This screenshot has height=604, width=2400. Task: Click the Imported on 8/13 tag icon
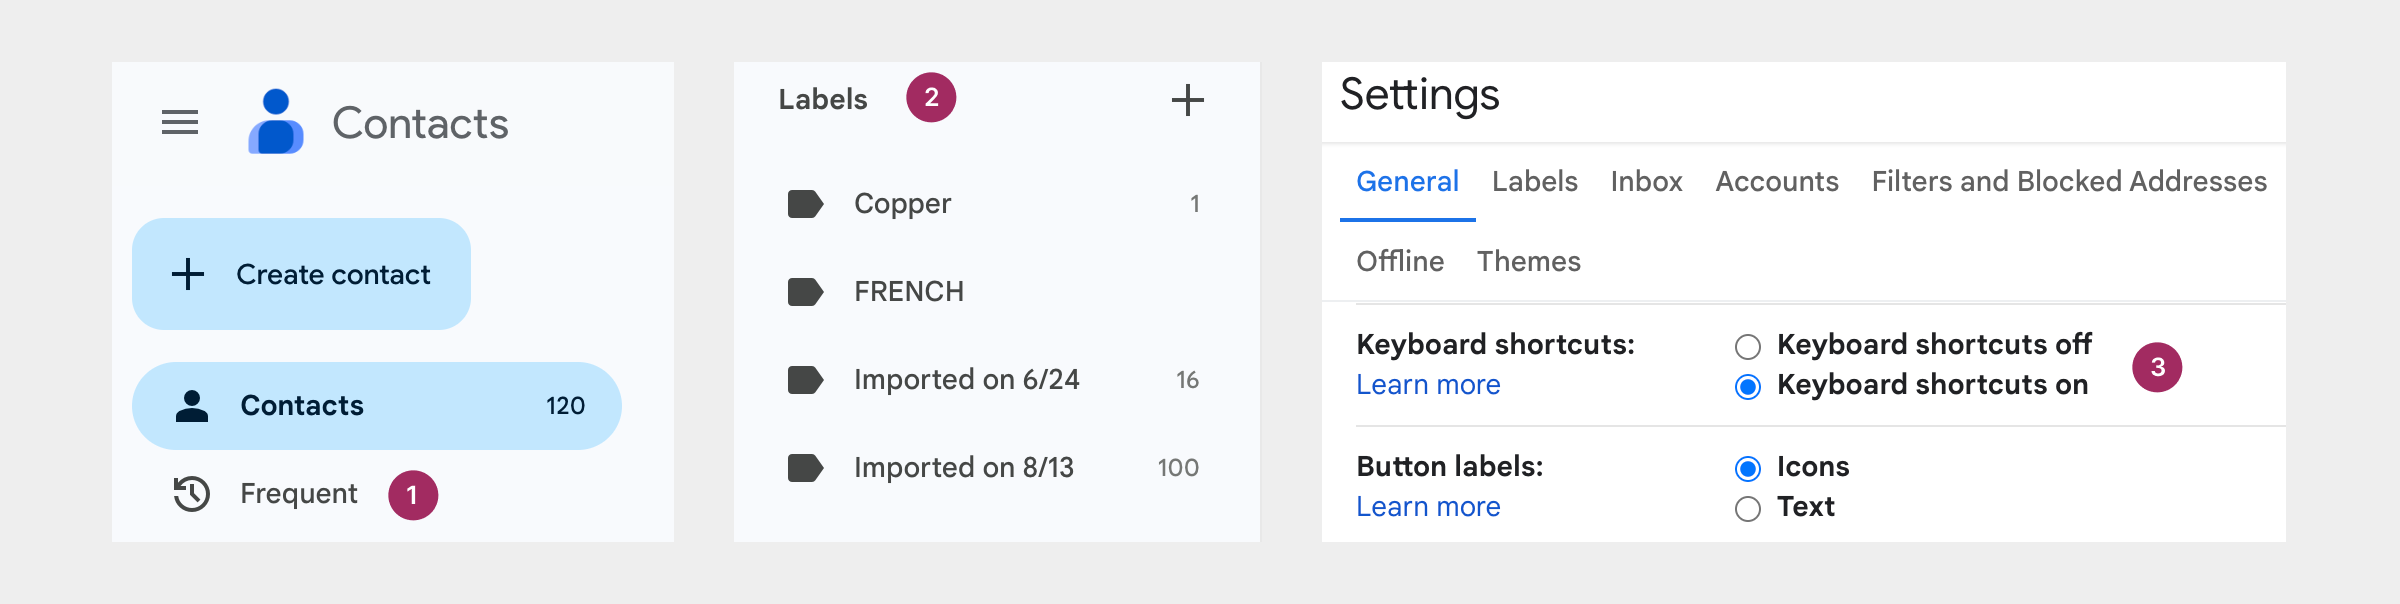pos(805,468)
